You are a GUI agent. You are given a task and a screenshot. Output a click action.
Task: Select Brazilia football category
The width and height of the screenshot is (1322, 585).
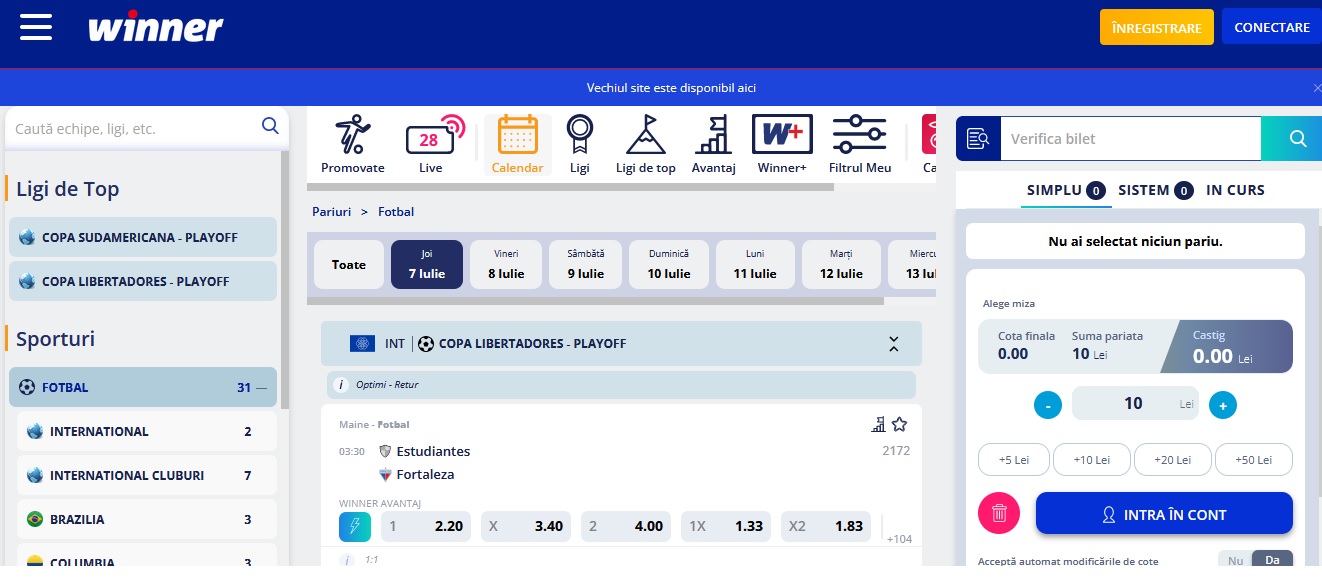(147, 519)
